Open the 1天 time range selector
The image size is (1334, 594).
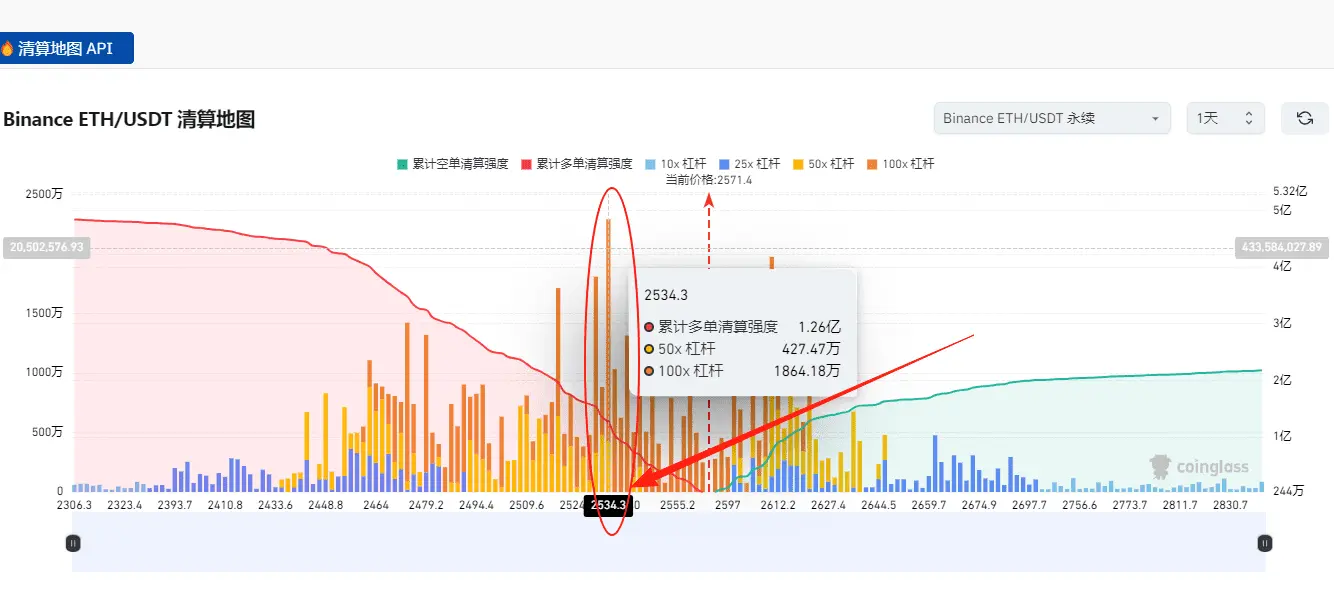(x=1226, y=118)
